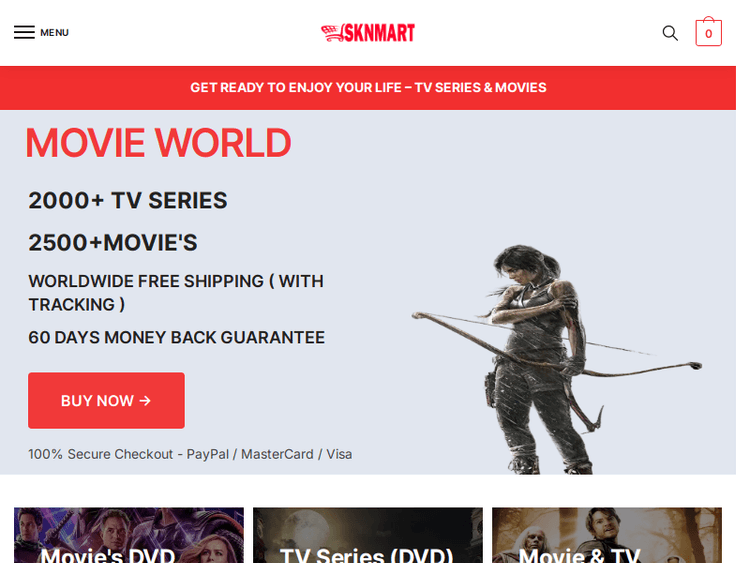Screen dimensions: 750x563
Task: Open Movie & TV category tile
Action: [x=607, y=535]
